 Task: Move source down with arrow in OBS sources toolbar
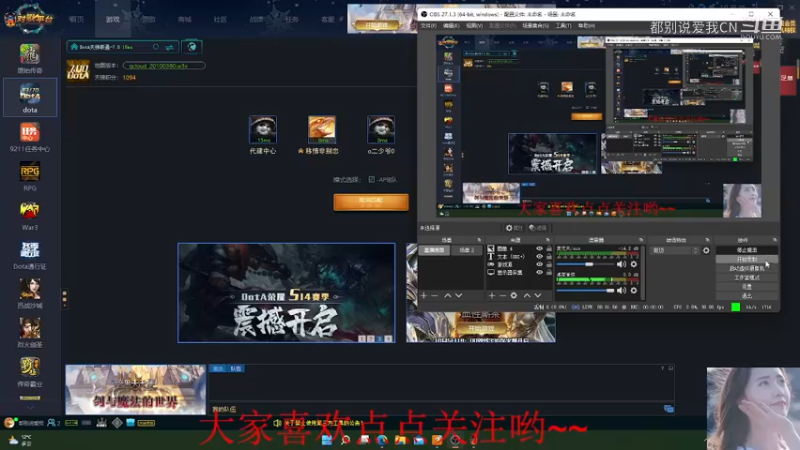coord(538,295)
